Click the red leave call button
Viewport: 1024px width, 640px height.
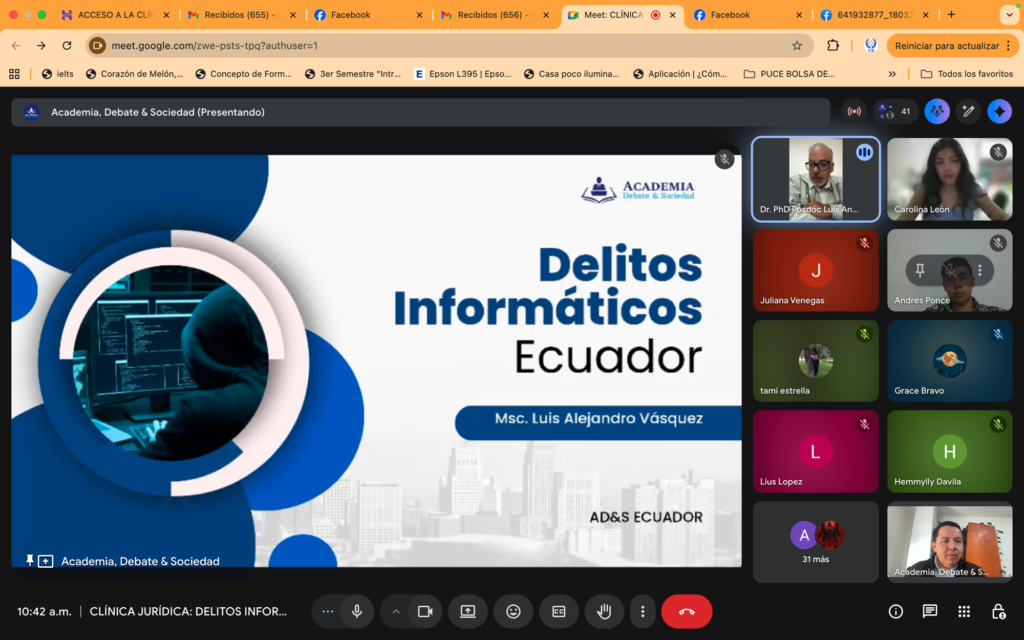[x=686, y=611]
